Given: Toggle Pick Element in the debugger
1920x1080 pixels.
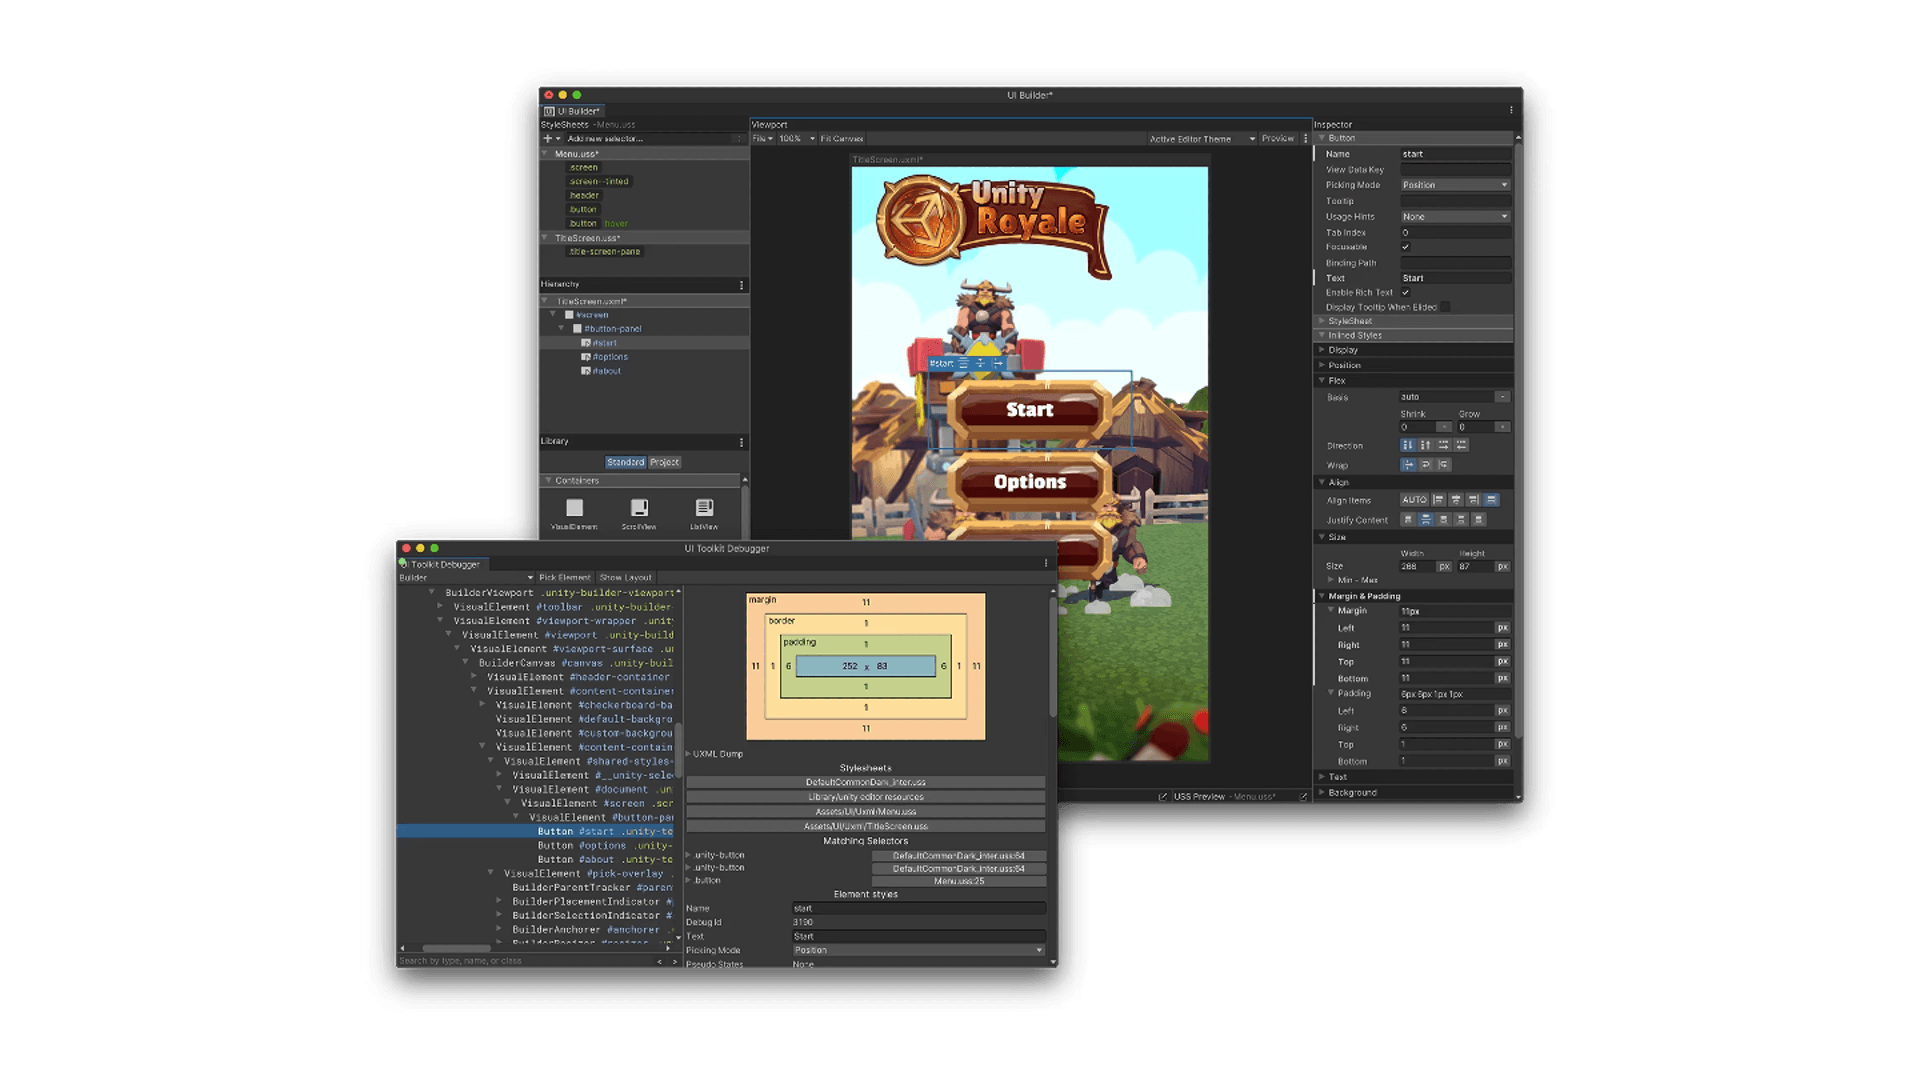Looking at the screenshot, I should [x=565, y=578].
